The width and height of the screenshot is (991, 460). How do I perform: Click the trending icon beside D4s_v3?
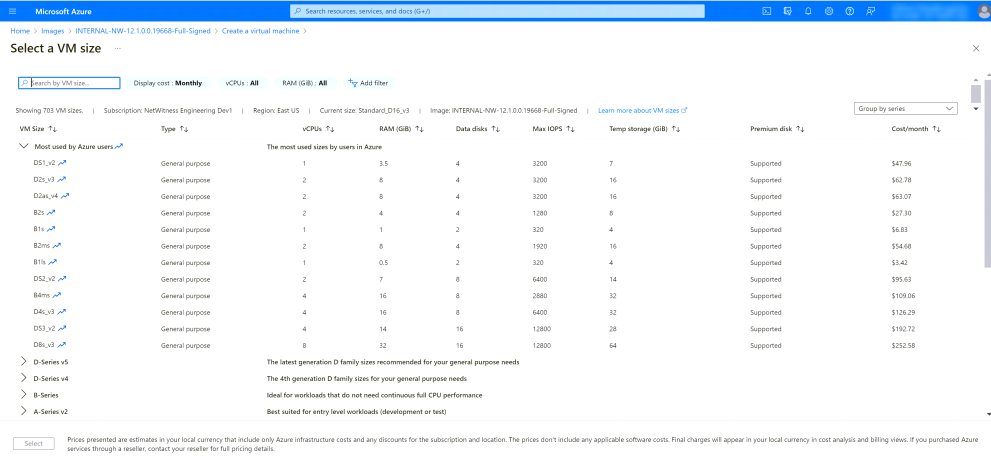coord(61,312)
